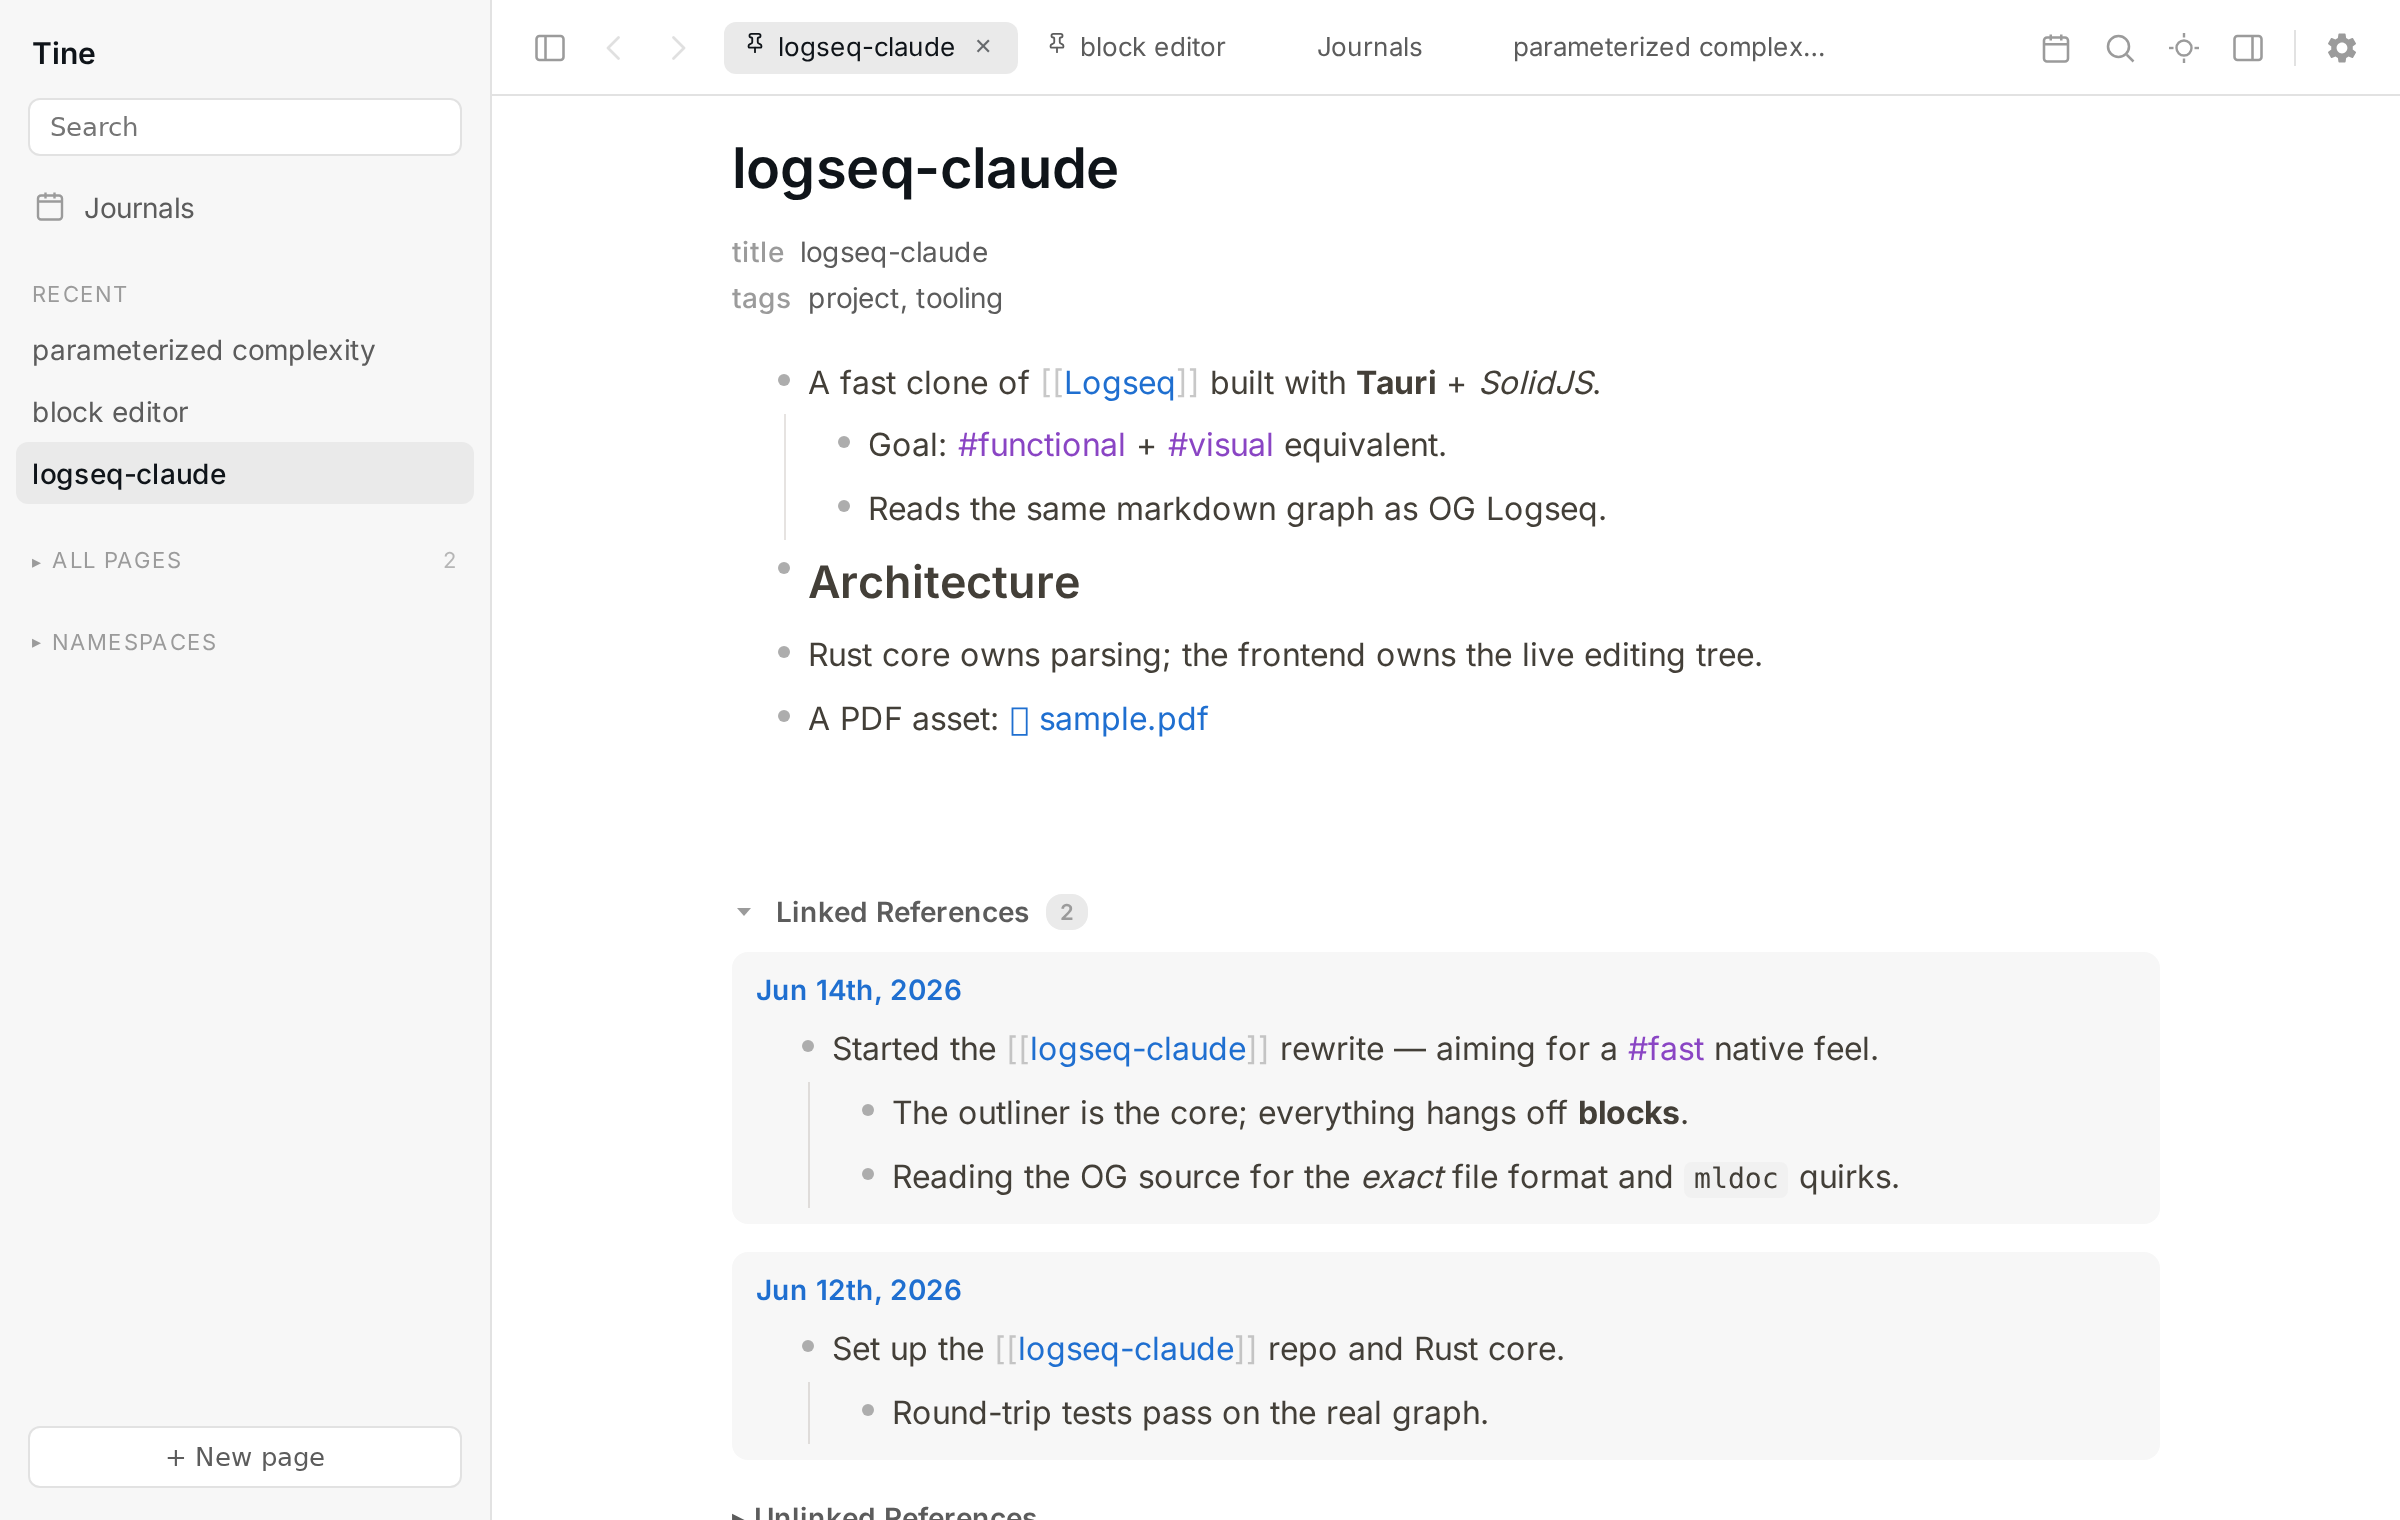The image size is (2400, 1520).
Task: Click bullet of 'Reading the OG source' block
Action: click(868, 1175)
